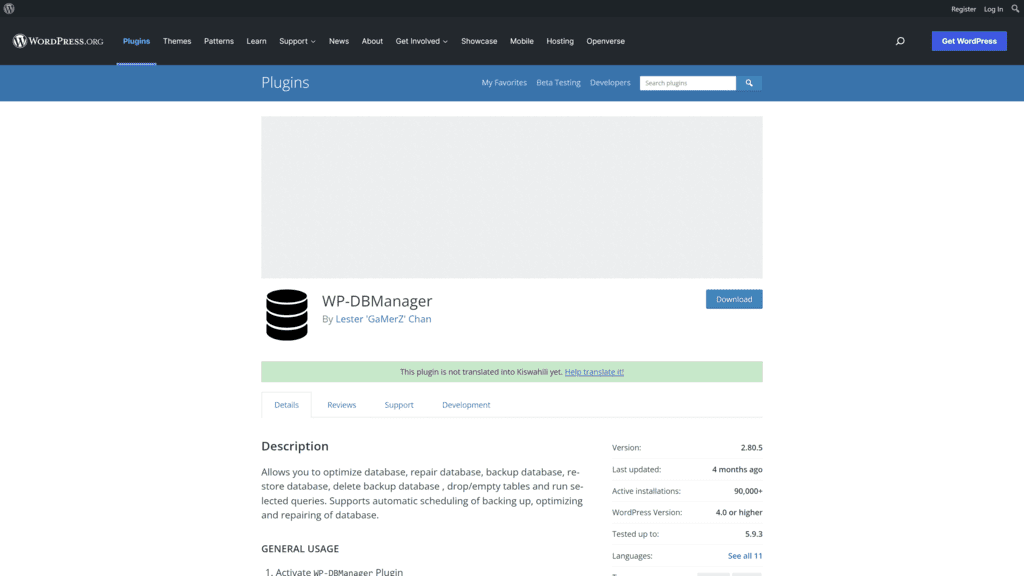Viewport: 1024px width, 576px height.
Task: Open News from the navigation bar
Action: click(339, 41)
